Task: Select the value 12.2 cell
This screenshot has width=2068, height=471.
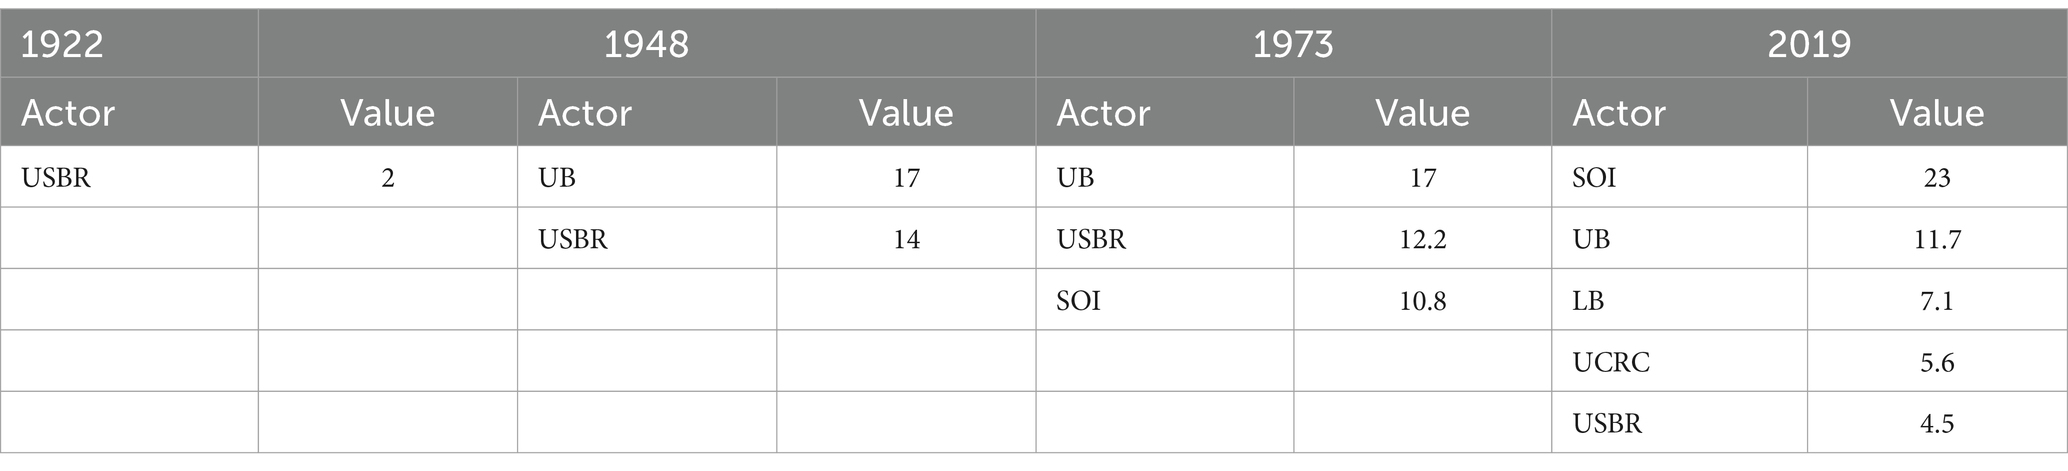Action: click(1422, 239)
